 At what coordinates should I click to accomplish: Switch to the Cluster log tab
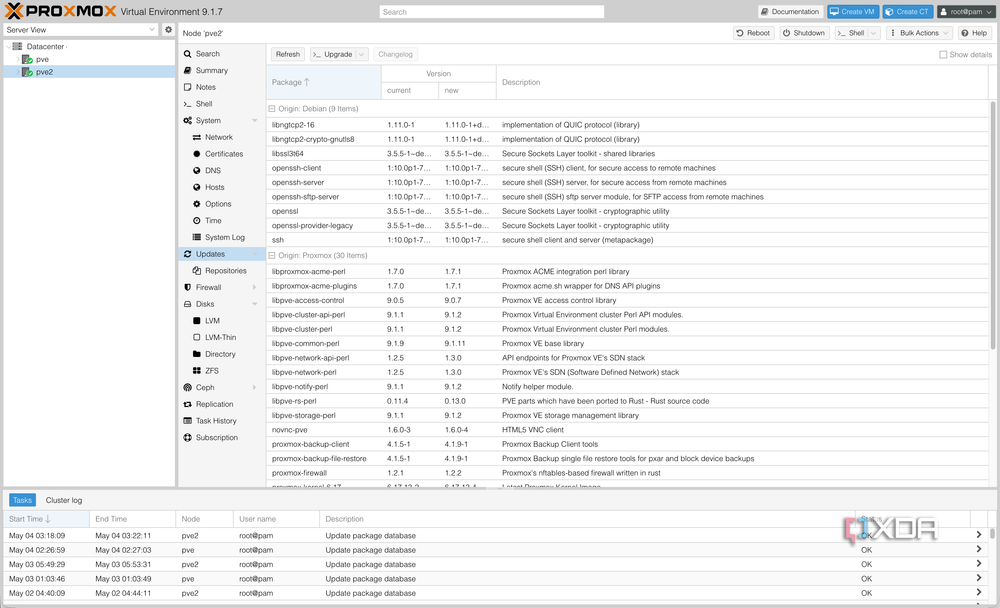(64, 500)
